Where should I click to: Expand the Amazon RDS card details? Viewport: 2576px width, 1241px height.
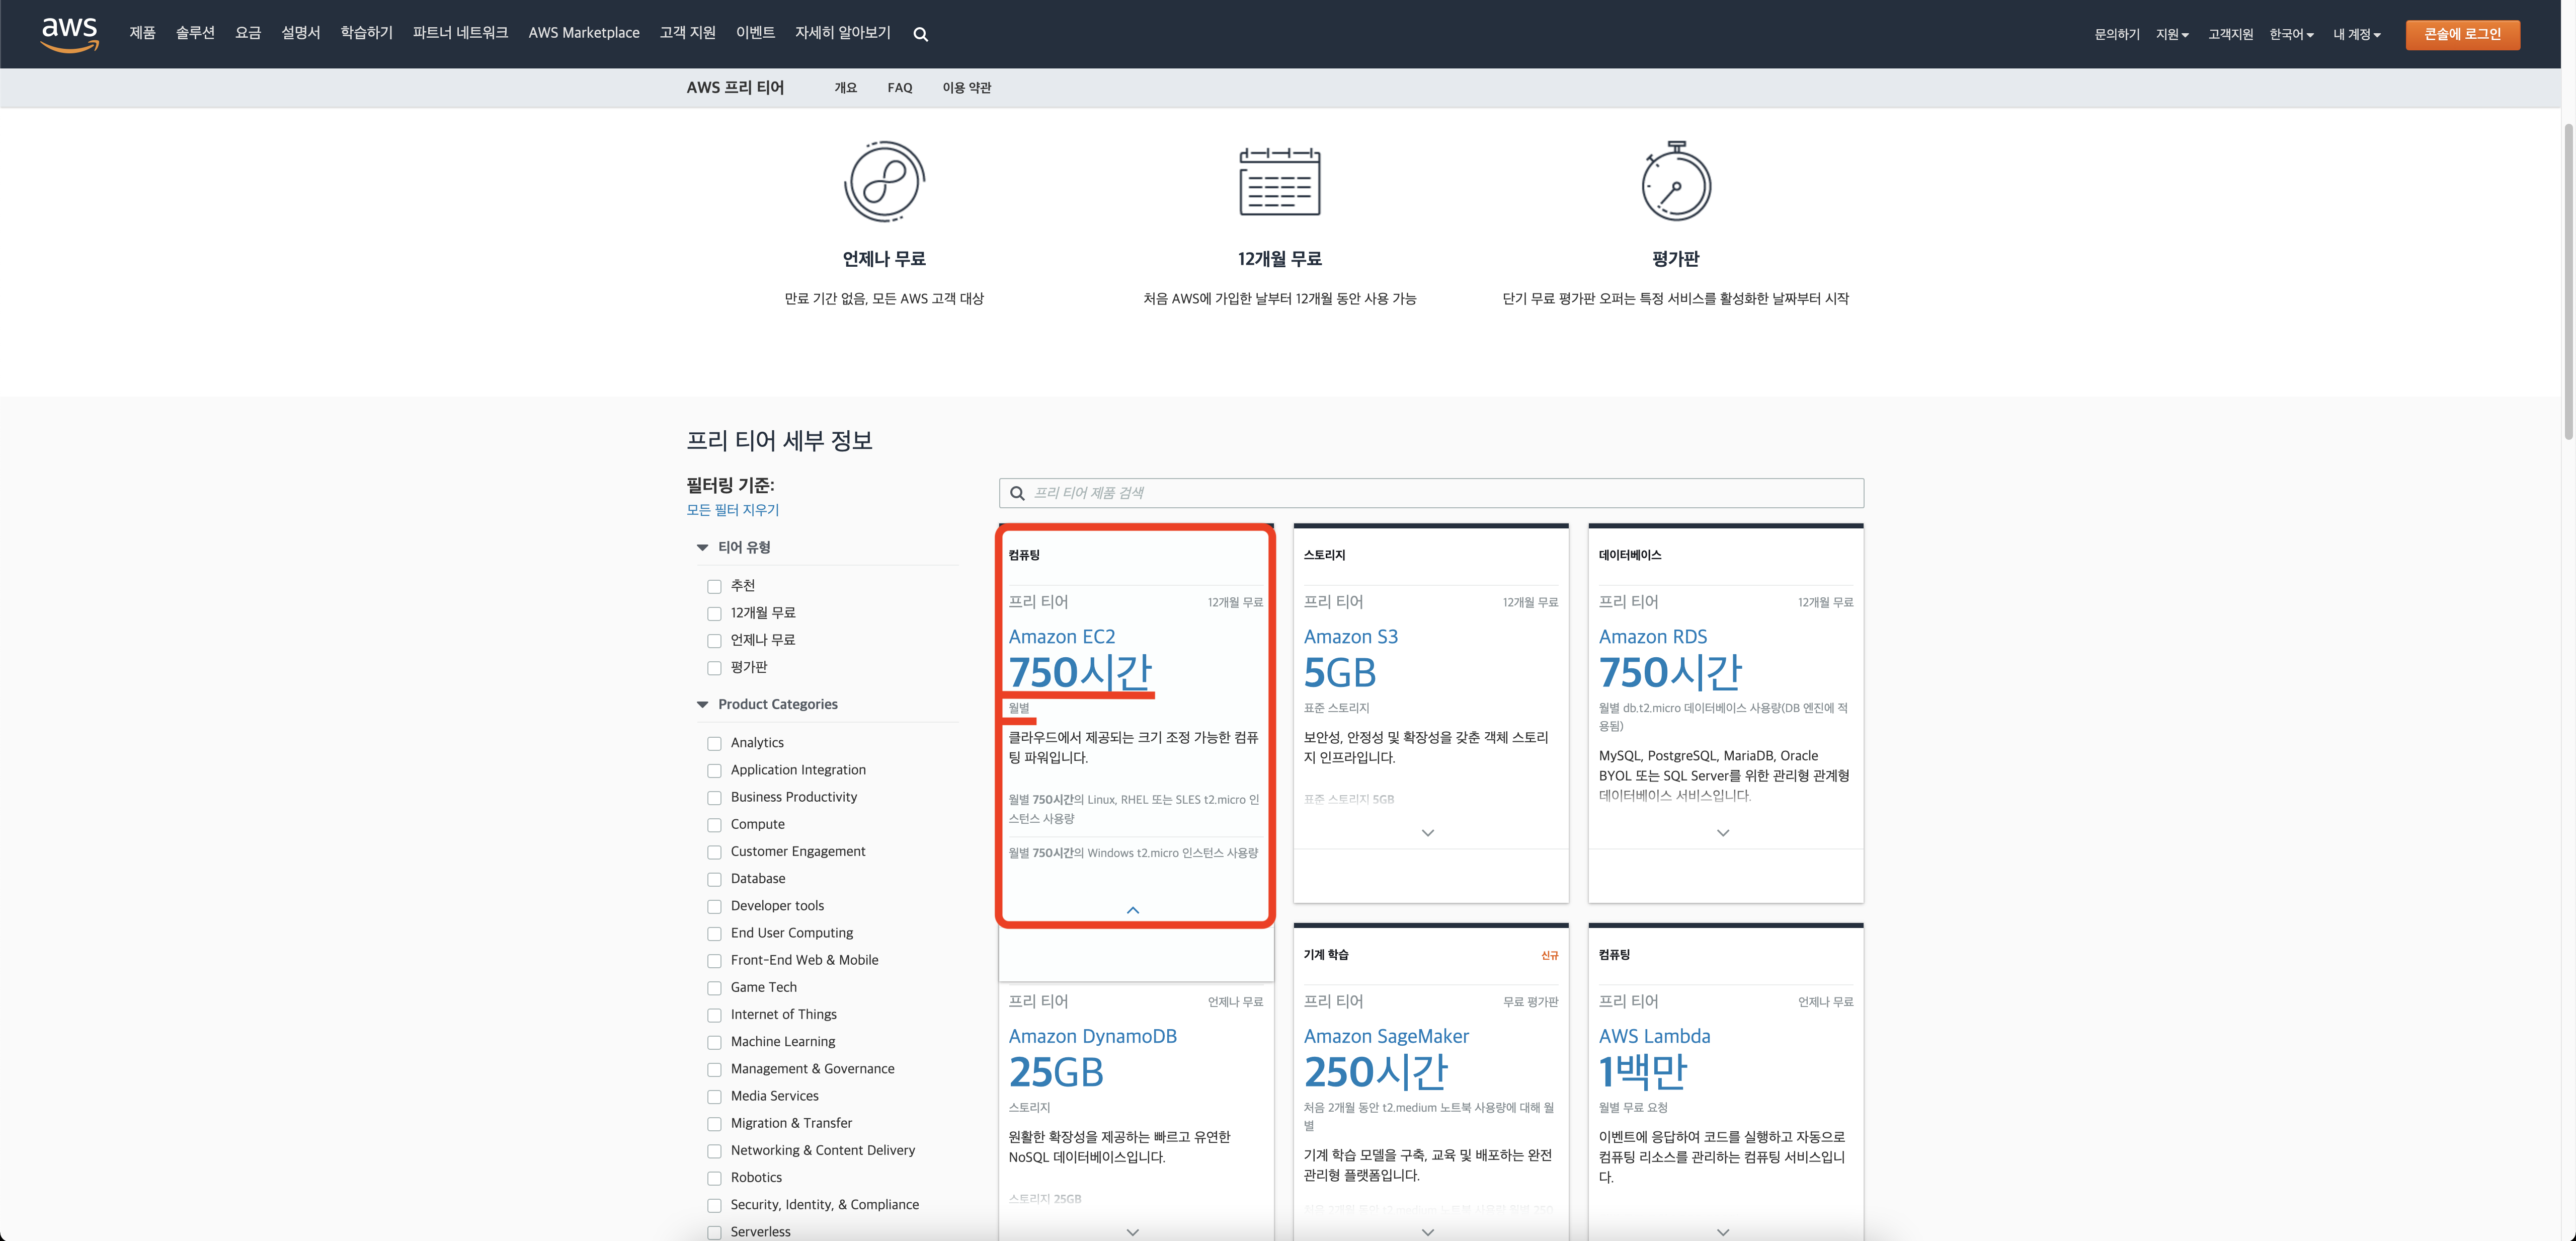pos(1723,833)
